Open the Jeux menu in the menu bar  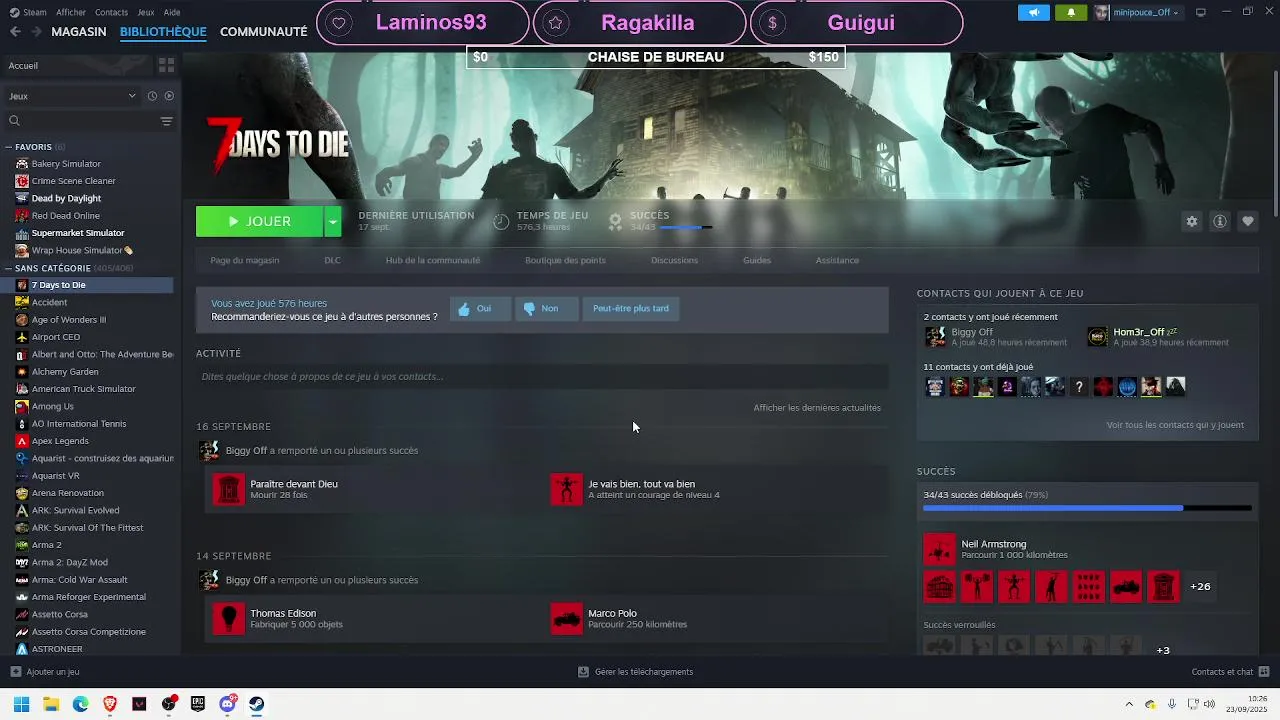[146, 12]
